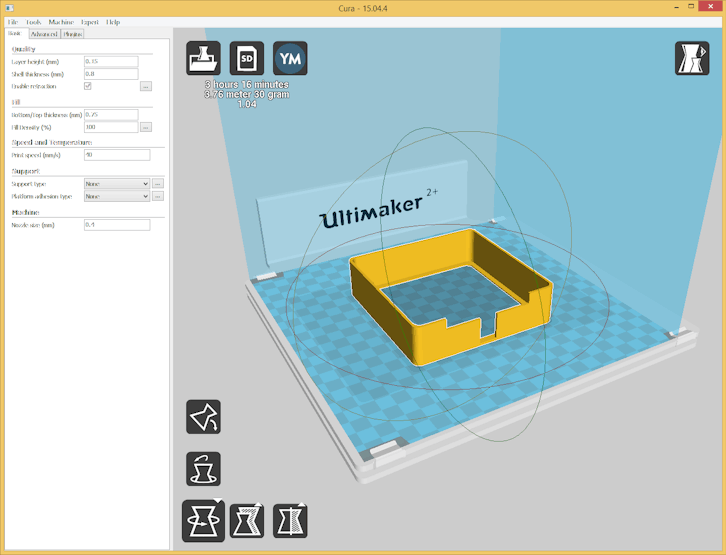Open the Expert menu

point(89,22)
